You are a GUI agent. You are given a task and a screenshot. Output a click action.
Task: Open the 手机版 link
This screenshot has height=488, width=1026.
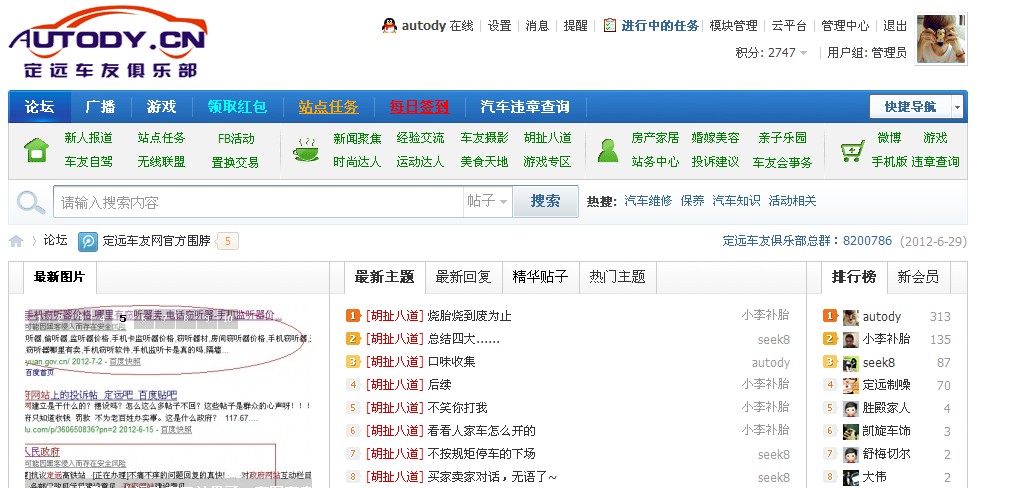[x=889, y=162]
